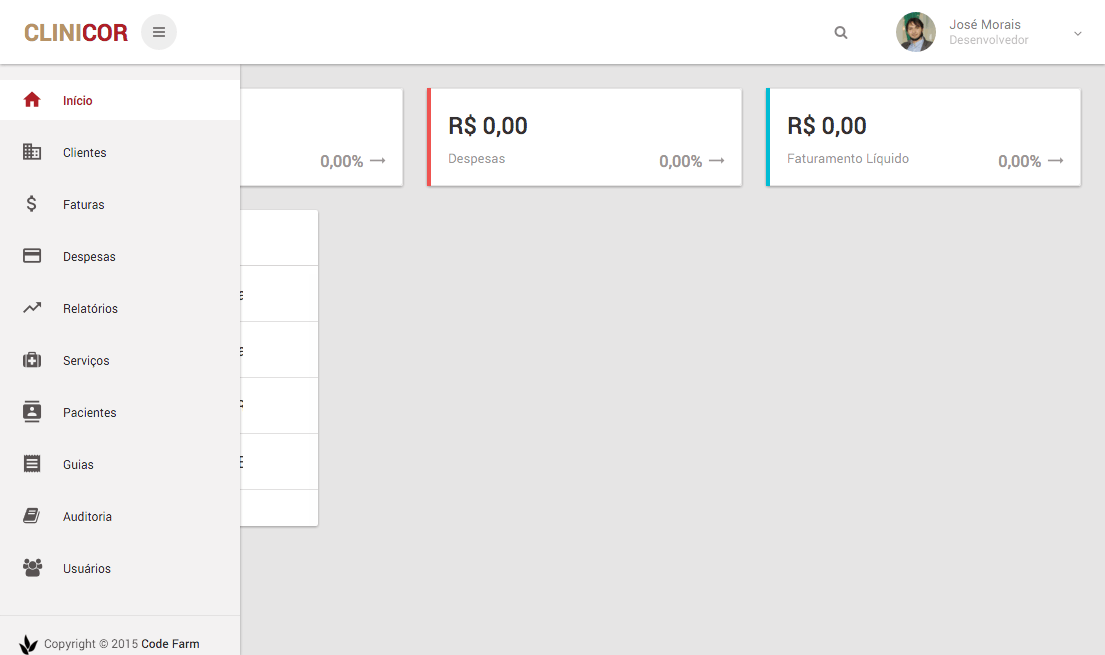The image size is (1105, 655).
Task: Click the Code Farm footer link
Action: point(170,644)
